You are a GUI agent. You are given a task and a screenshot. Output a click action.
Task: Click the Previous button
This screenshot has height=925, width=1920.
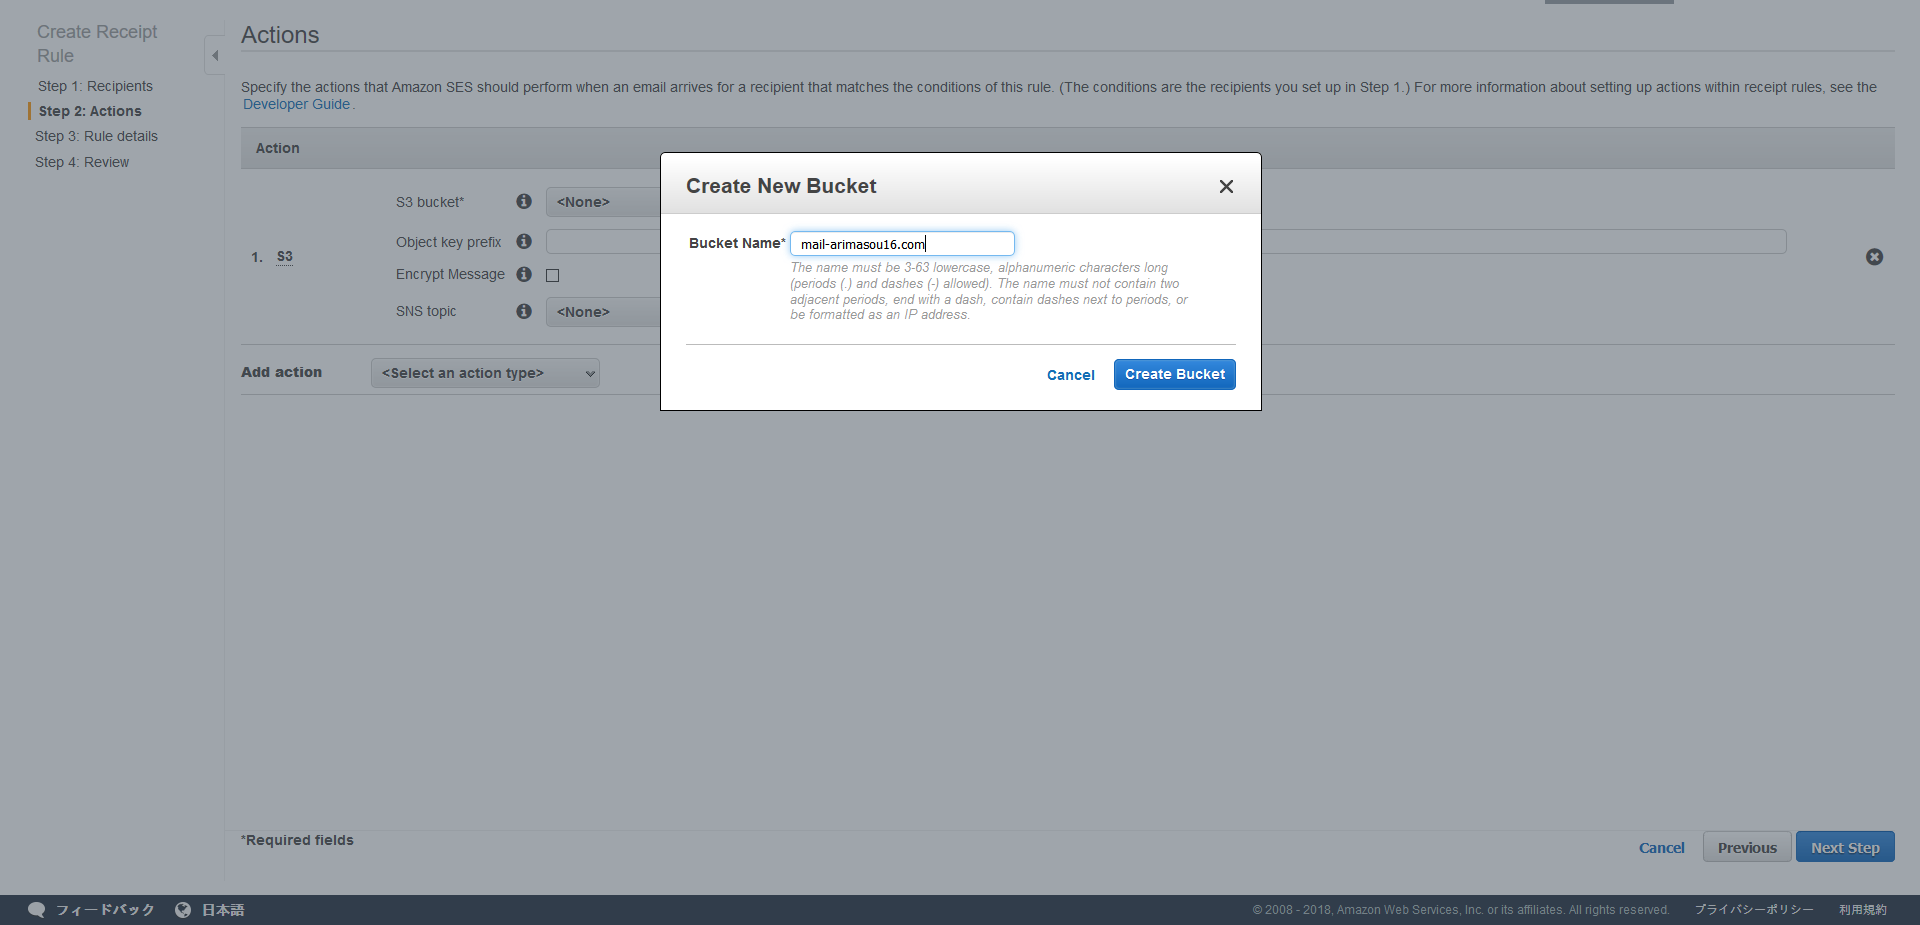pos(1747,847)
